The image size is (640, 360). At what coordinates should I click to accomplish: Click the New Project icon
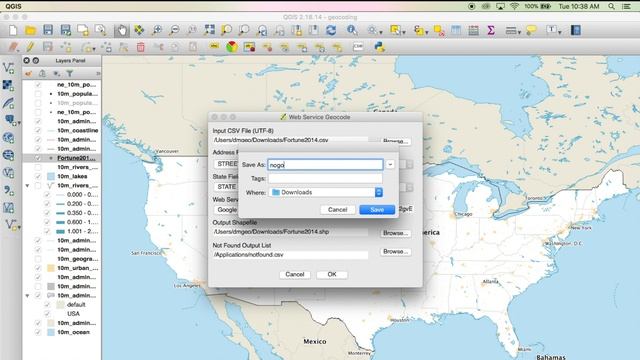click(13, 30)
